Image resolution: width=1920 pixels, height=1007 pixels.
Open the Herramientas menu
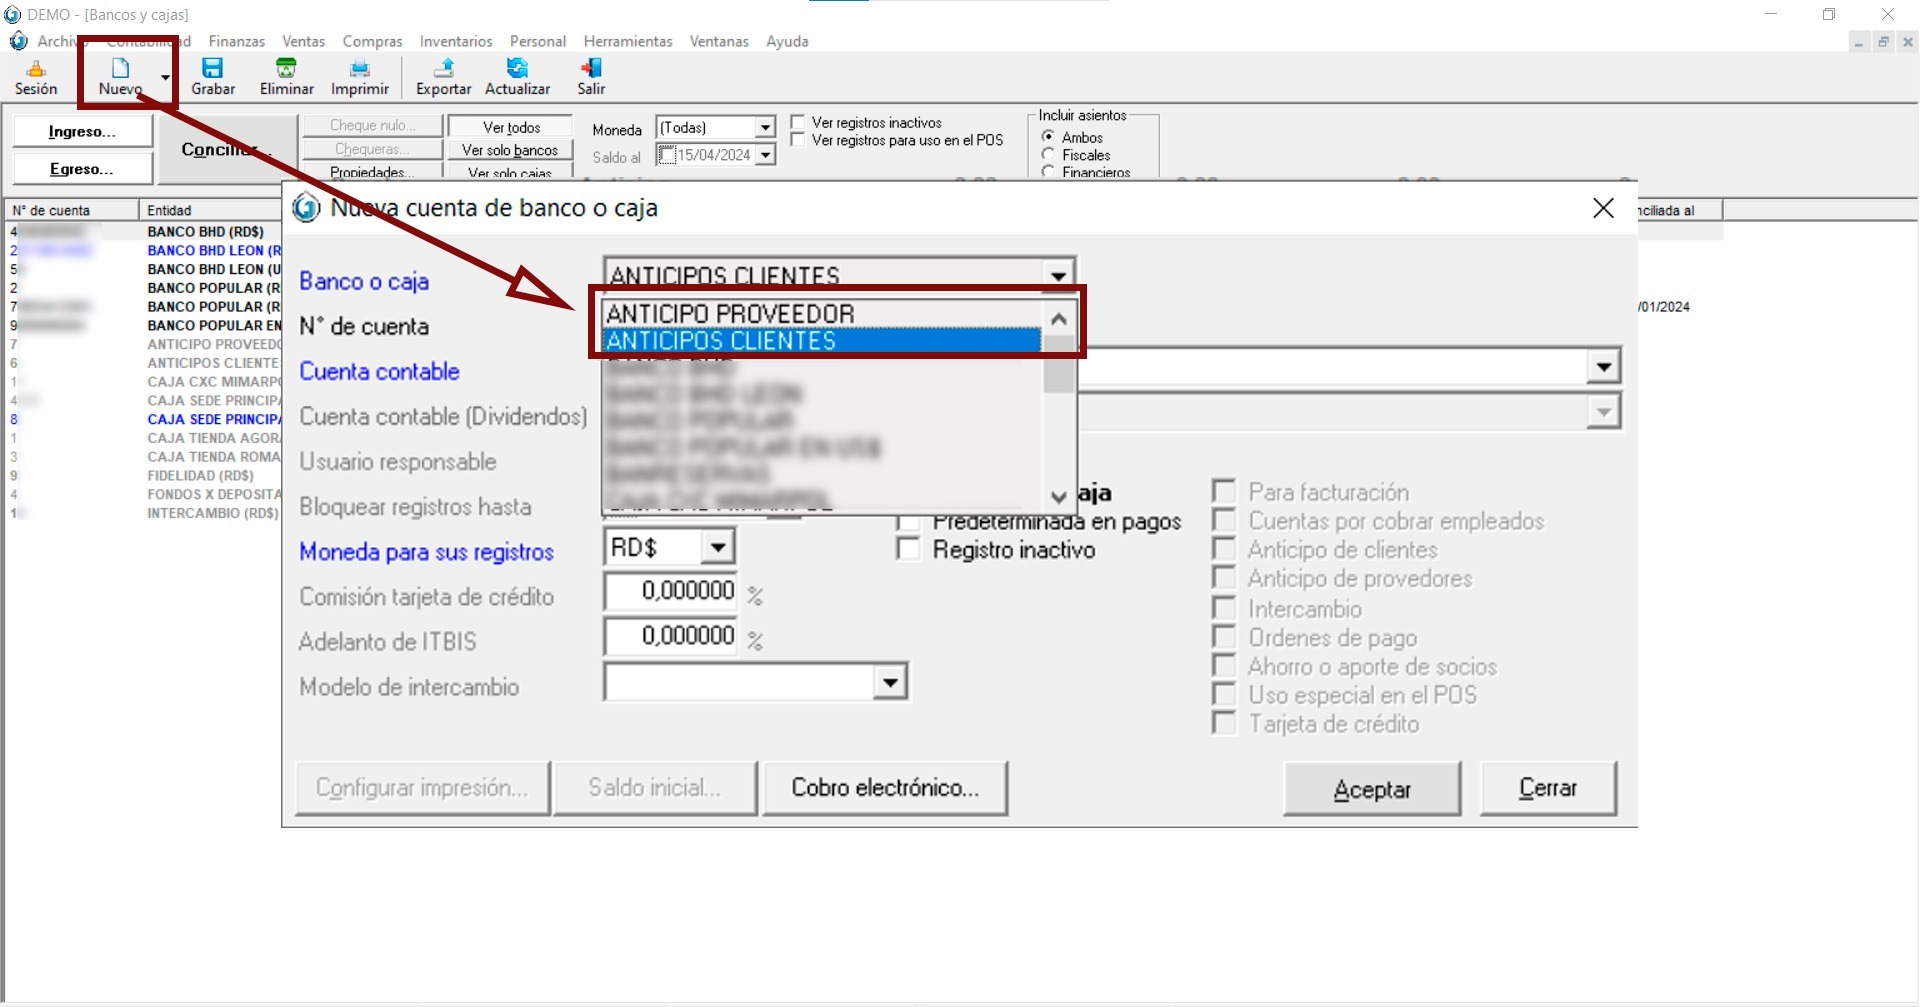[627, 41]
